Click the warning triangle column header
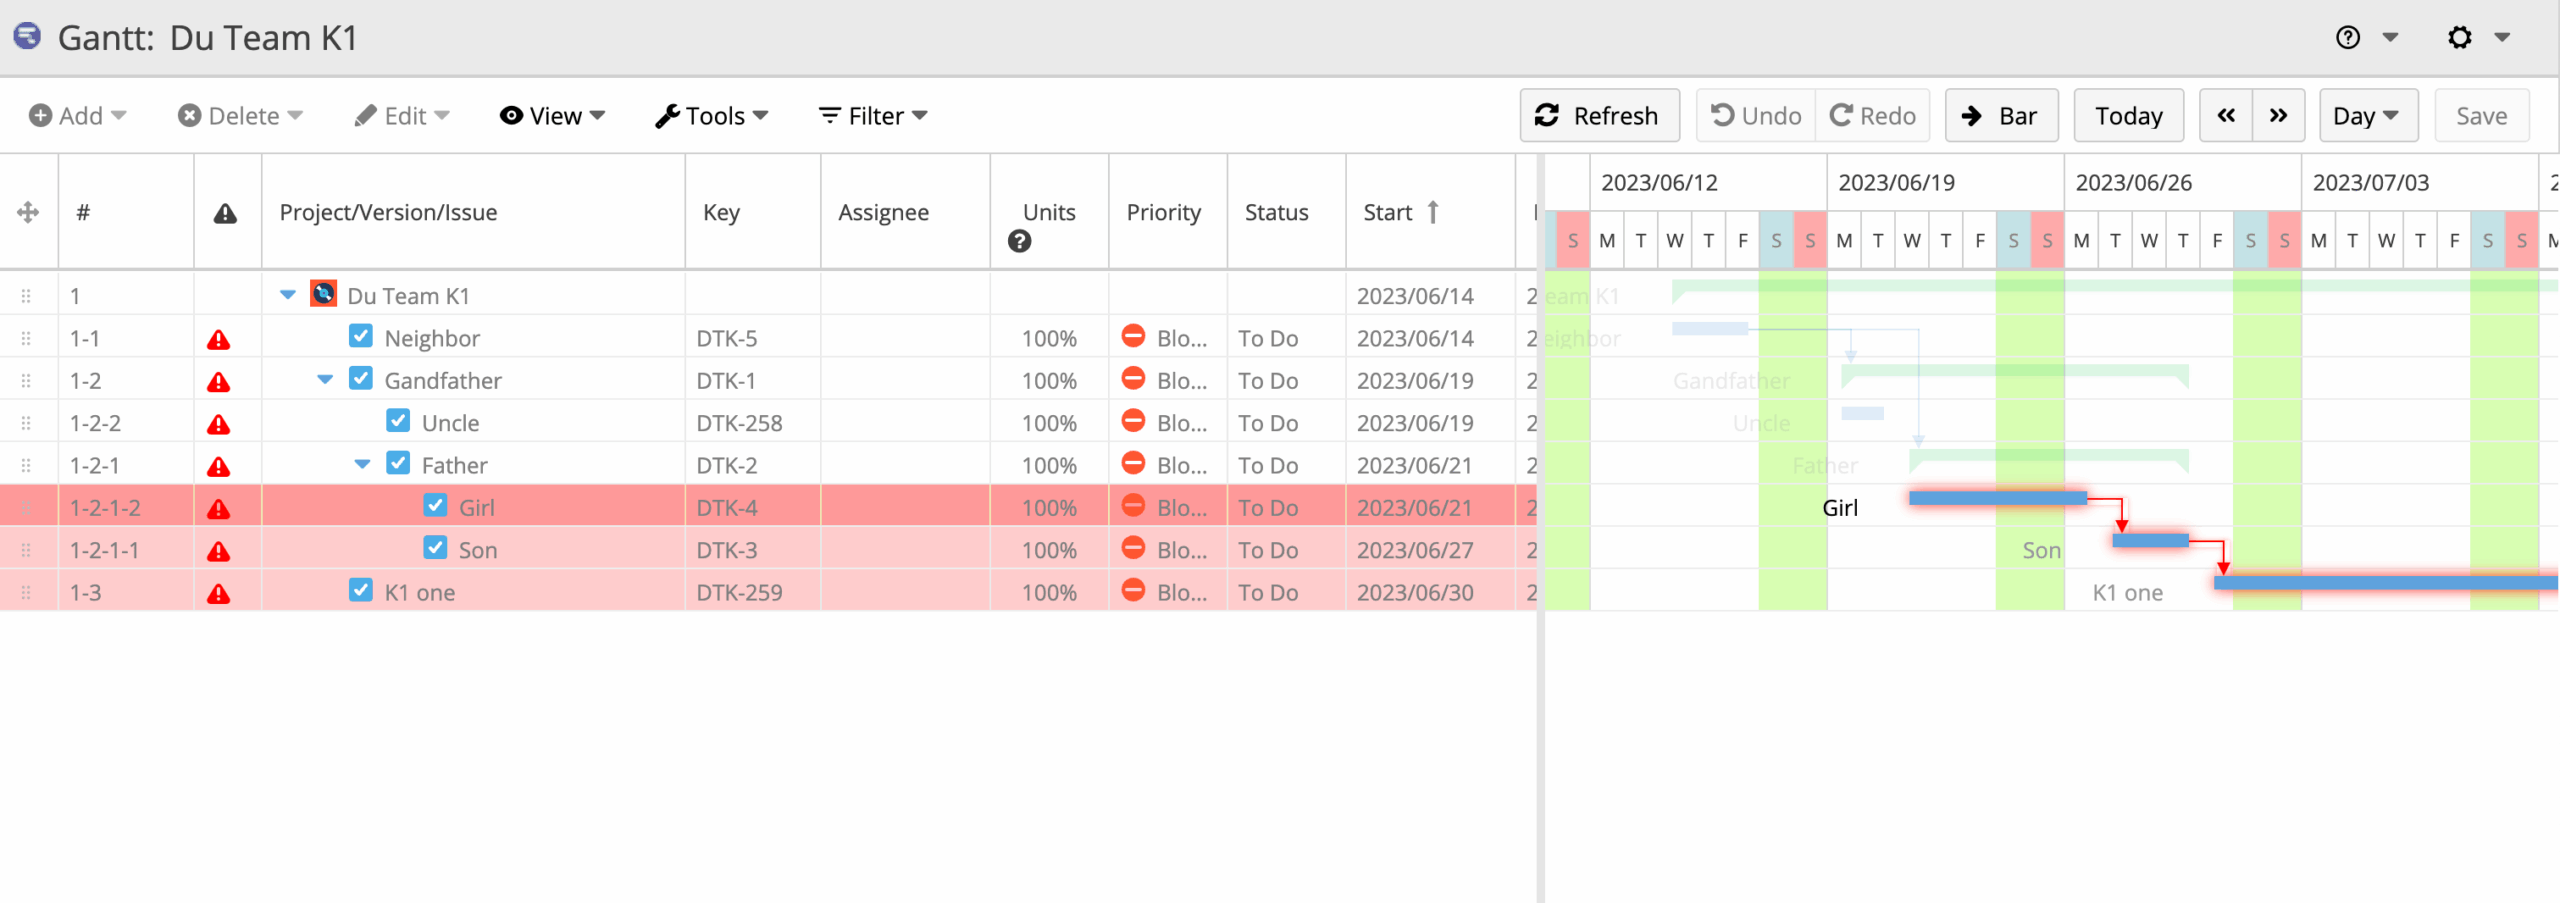Image resolution: width=2560 pixels, height=903 pixels. pyautogui.click(x=225, y=213)
